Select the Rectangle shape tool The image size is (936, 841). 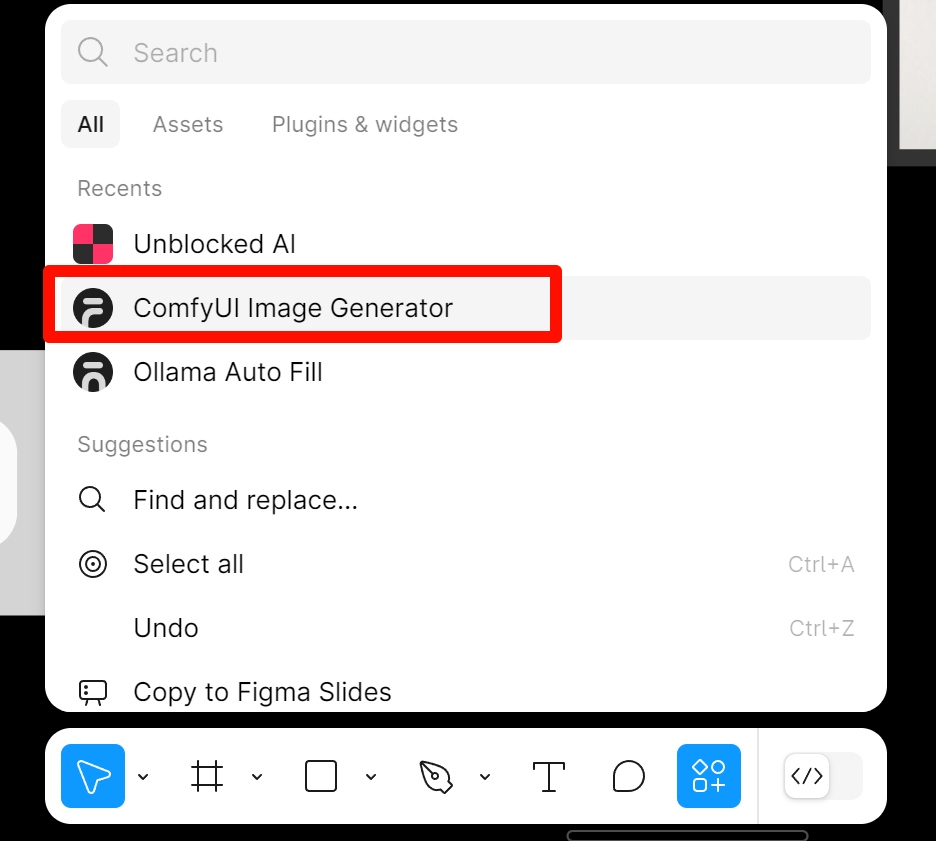(321, 776)
